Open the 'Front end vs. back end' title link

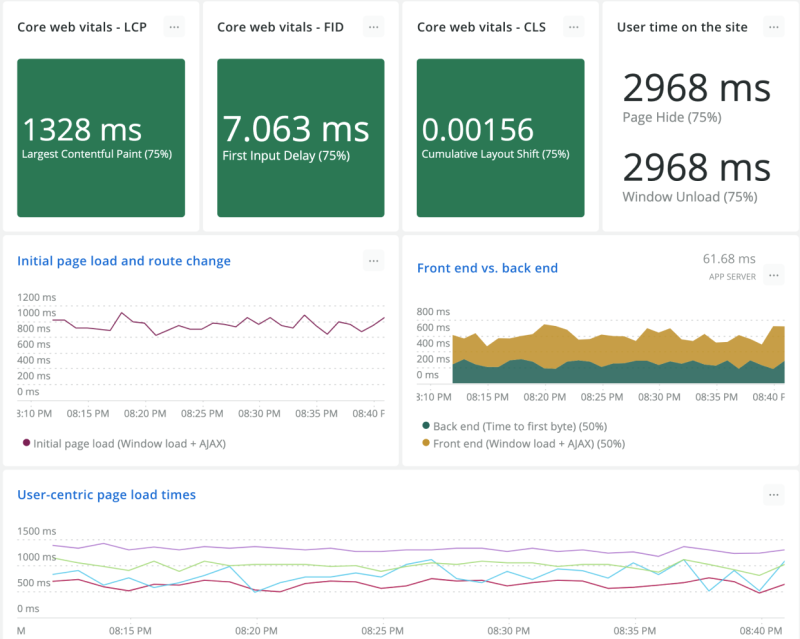pyautogui.click(x=487, y=268)
